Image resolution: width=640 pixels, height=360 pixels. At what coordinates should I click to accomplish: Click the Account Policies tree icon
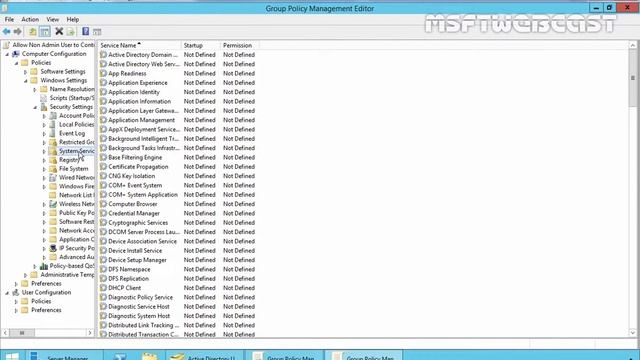coord(53,116)
